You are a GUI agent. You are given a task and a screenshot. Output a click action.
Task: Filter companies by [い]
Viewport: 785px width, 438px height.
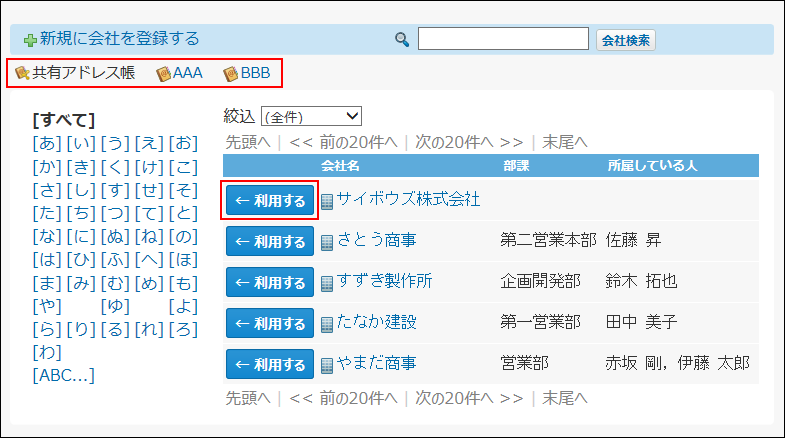(81, 144)
